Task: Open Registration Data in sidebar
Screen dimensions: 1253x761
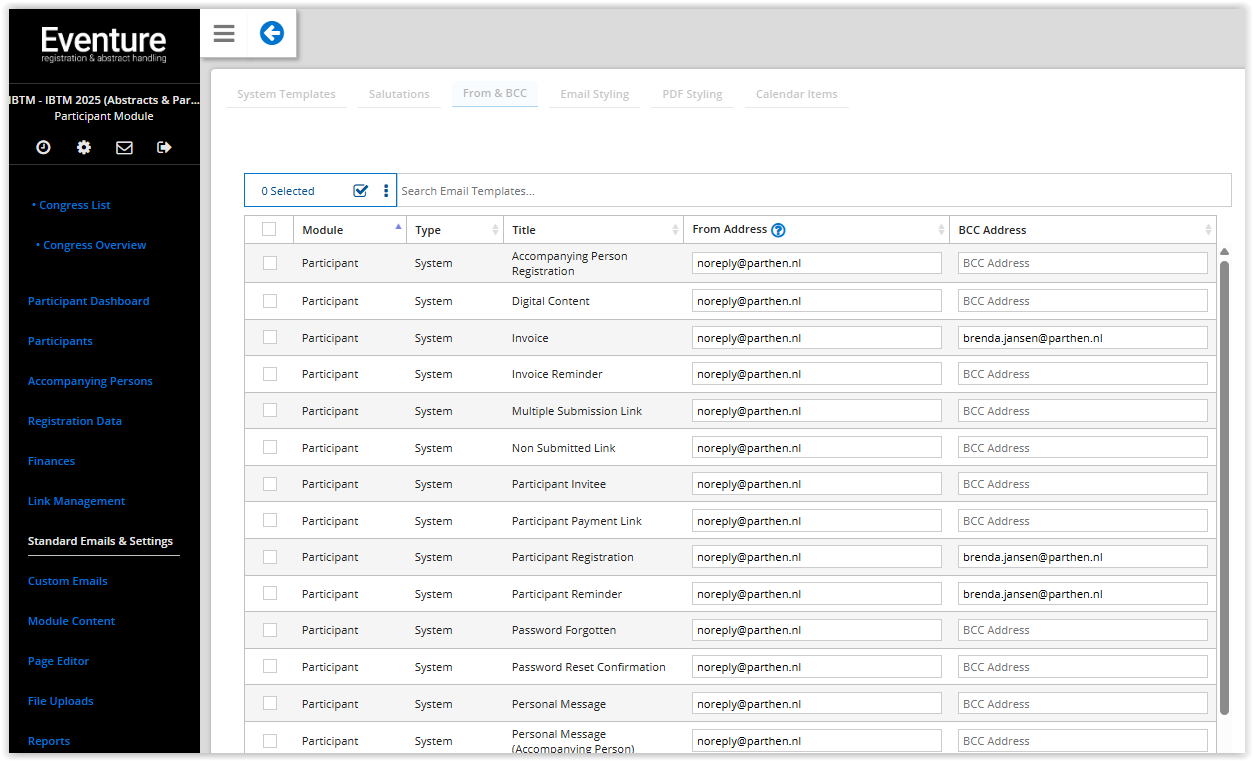Action: coord(75,421)
